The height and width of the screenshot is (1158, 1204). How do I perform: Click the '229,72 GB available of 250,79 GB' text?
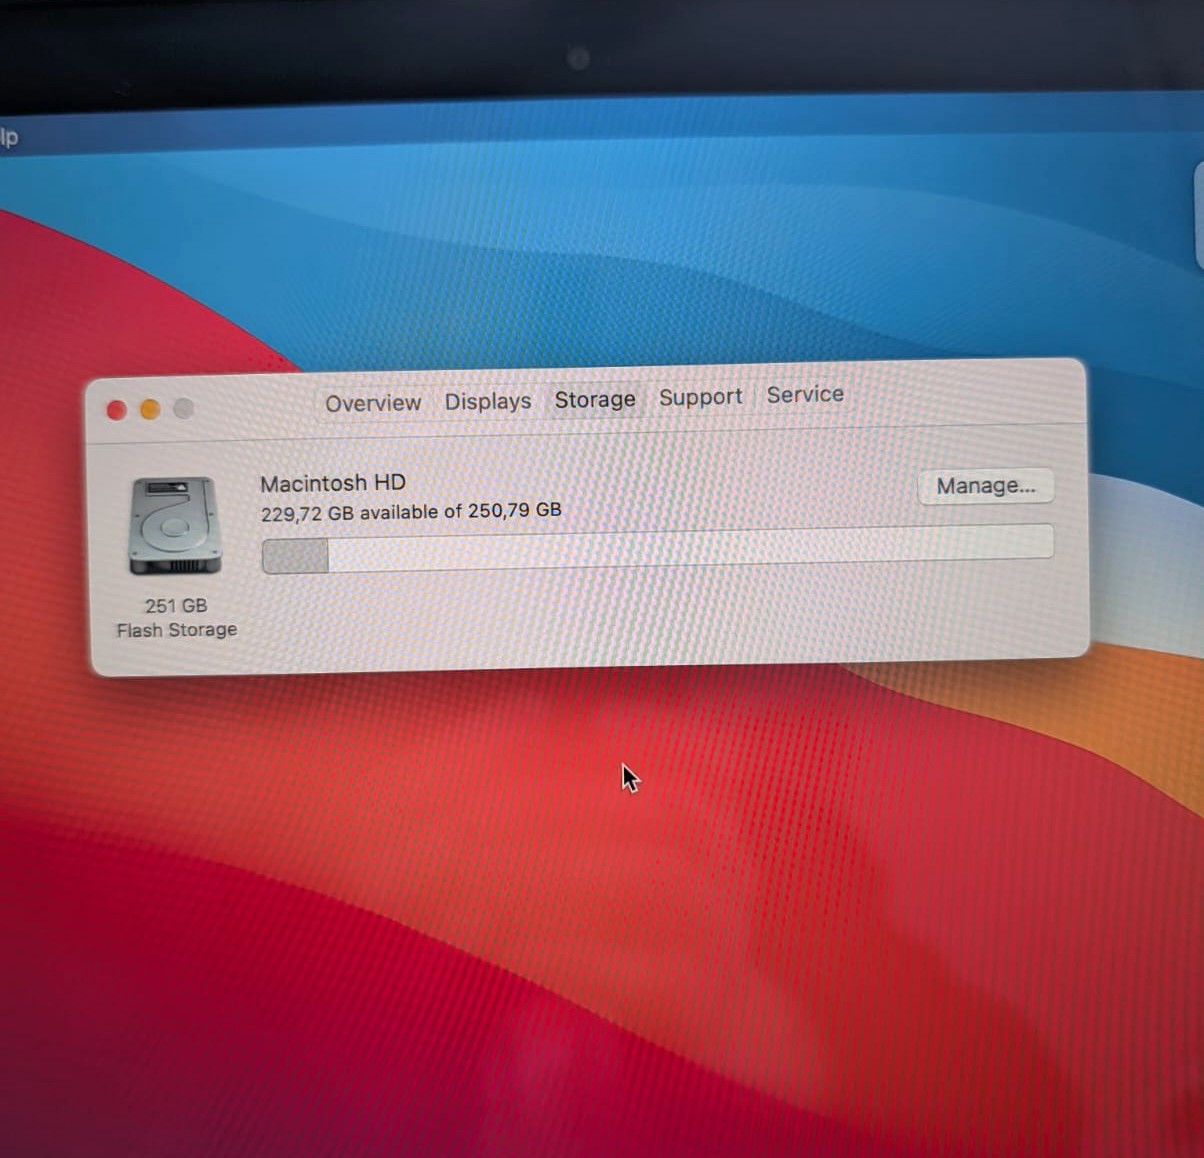[x=411, y=512]
